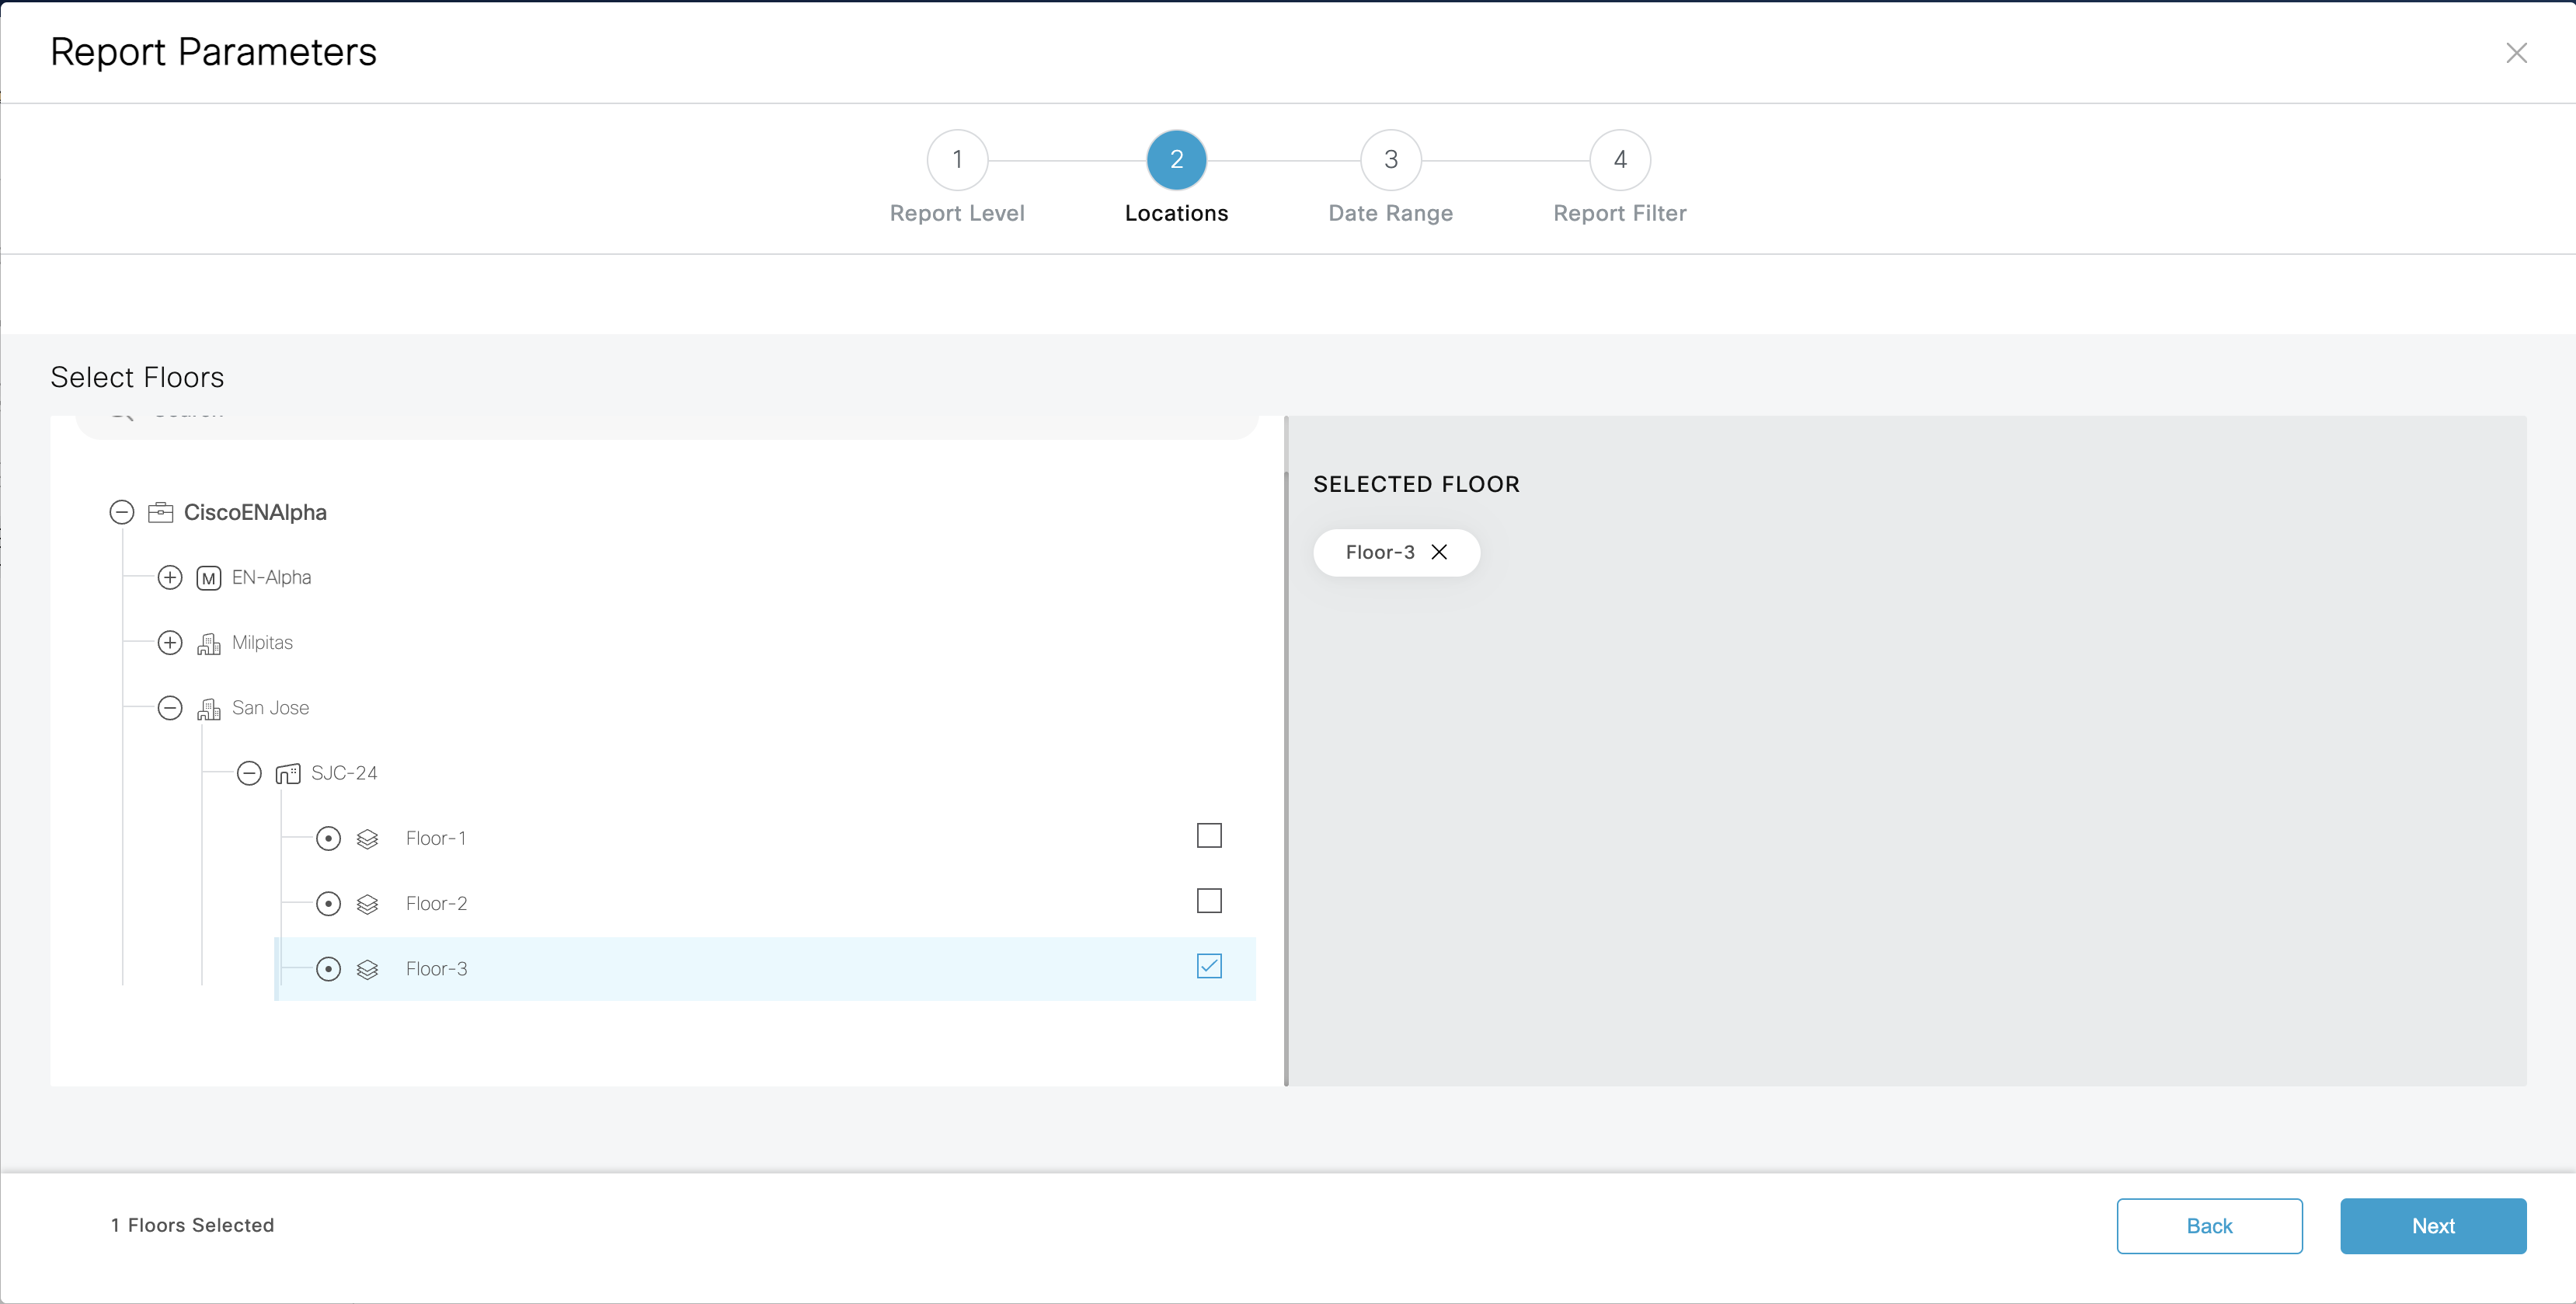Close the Report Parameters dialog

click(x=2516, y=53)
